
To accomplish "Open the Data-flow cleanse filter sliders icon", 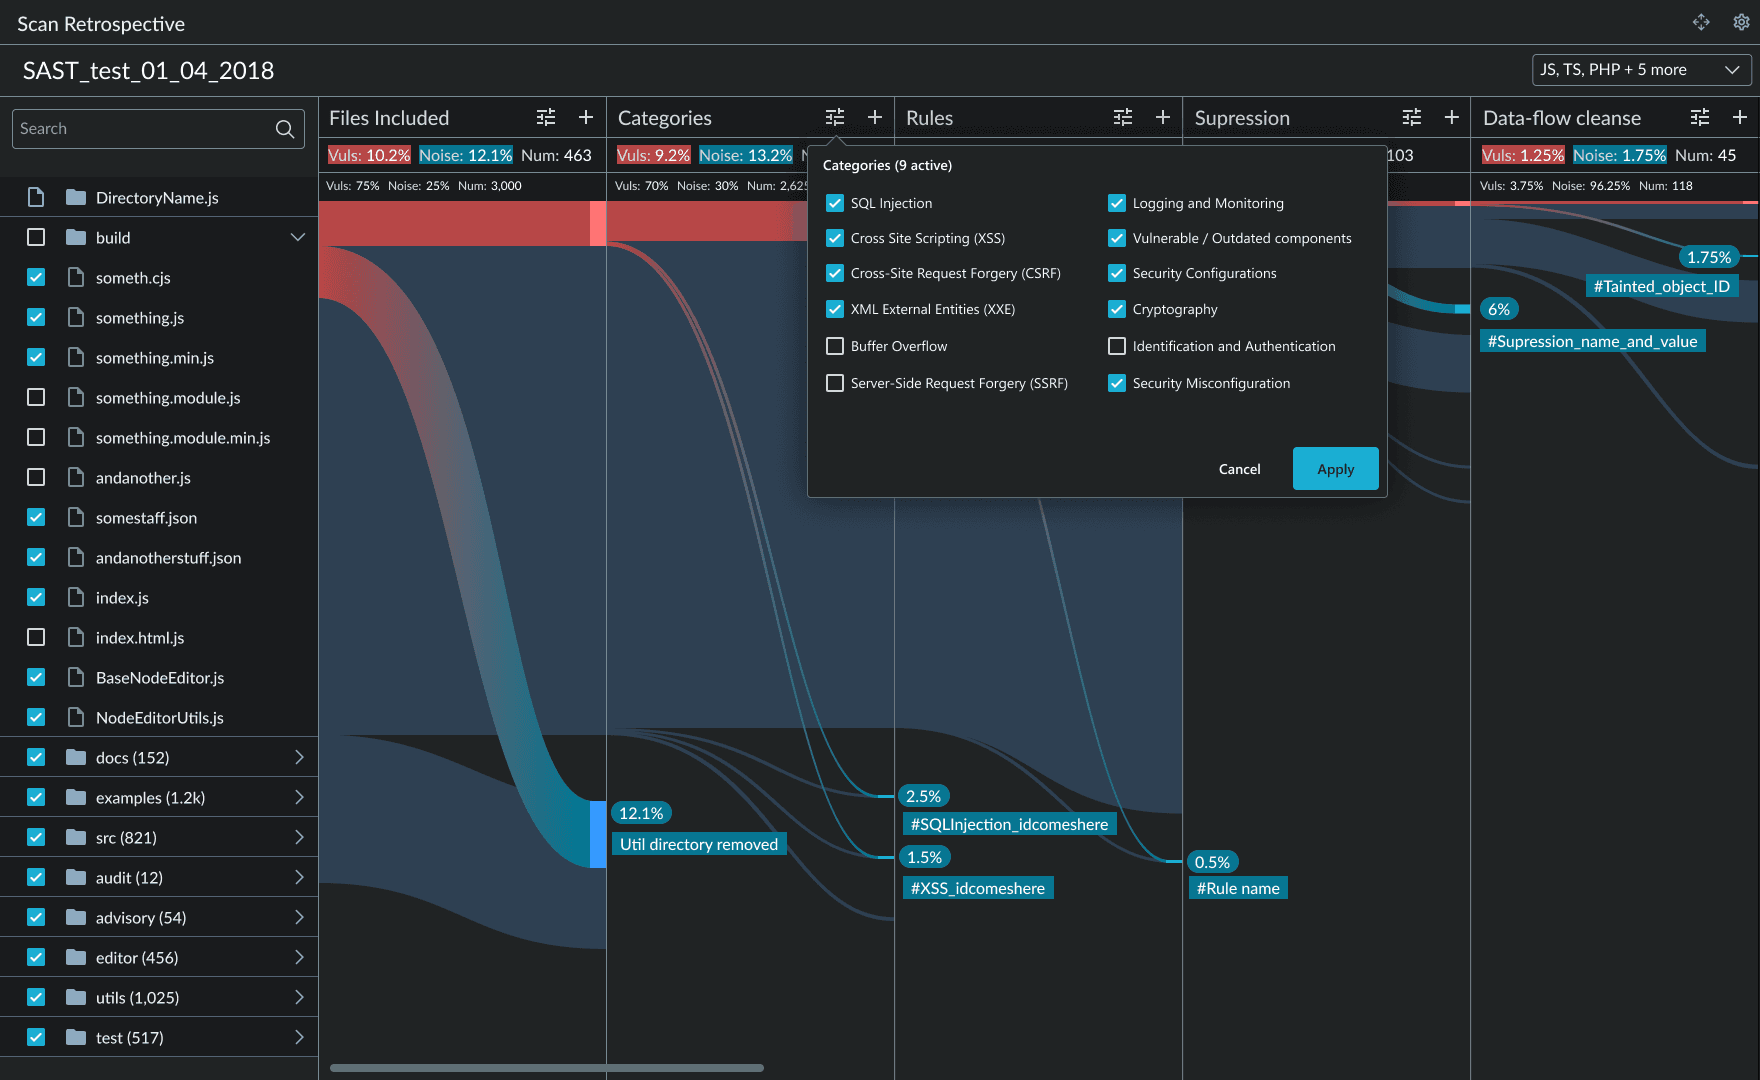I will click(1700, 117).
